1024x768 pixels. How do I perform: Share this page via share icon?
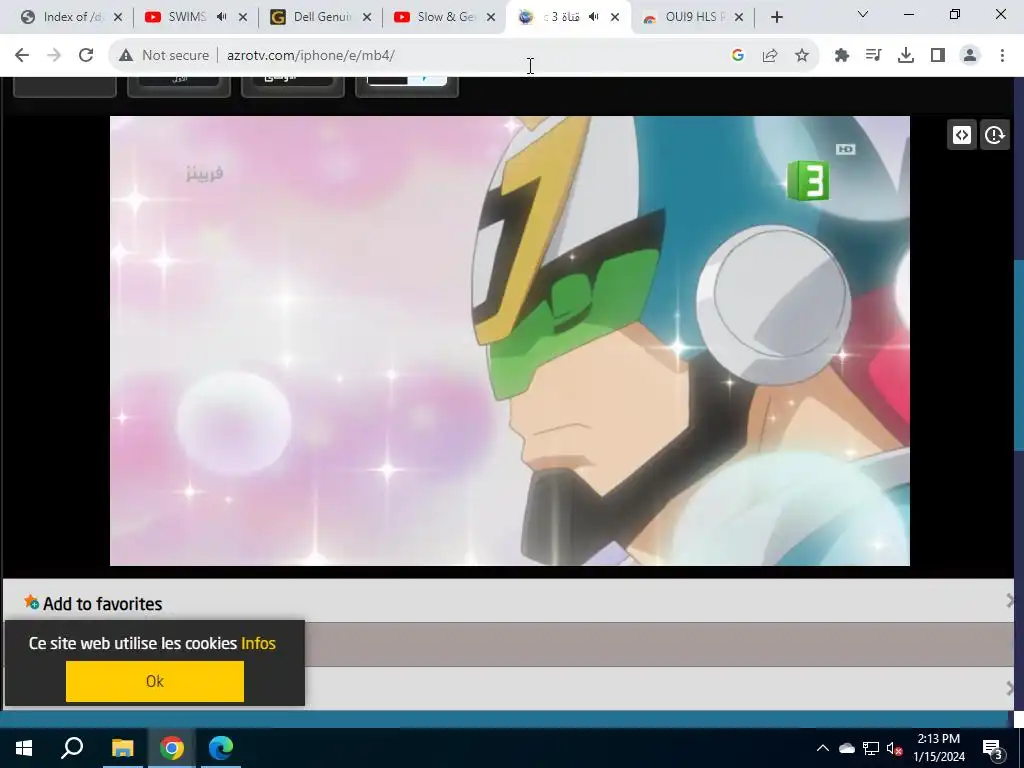[770, 56]
